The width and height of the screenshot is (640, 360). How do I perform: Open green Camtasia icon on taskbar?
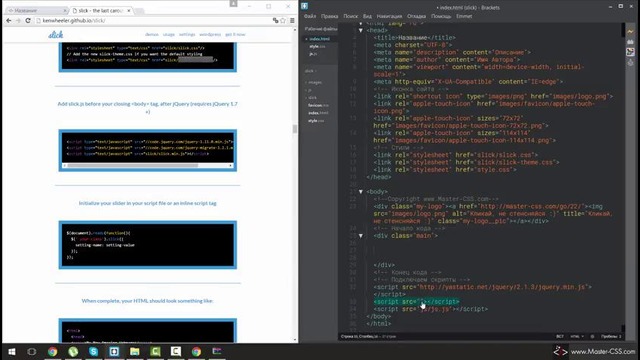(155, 351)
